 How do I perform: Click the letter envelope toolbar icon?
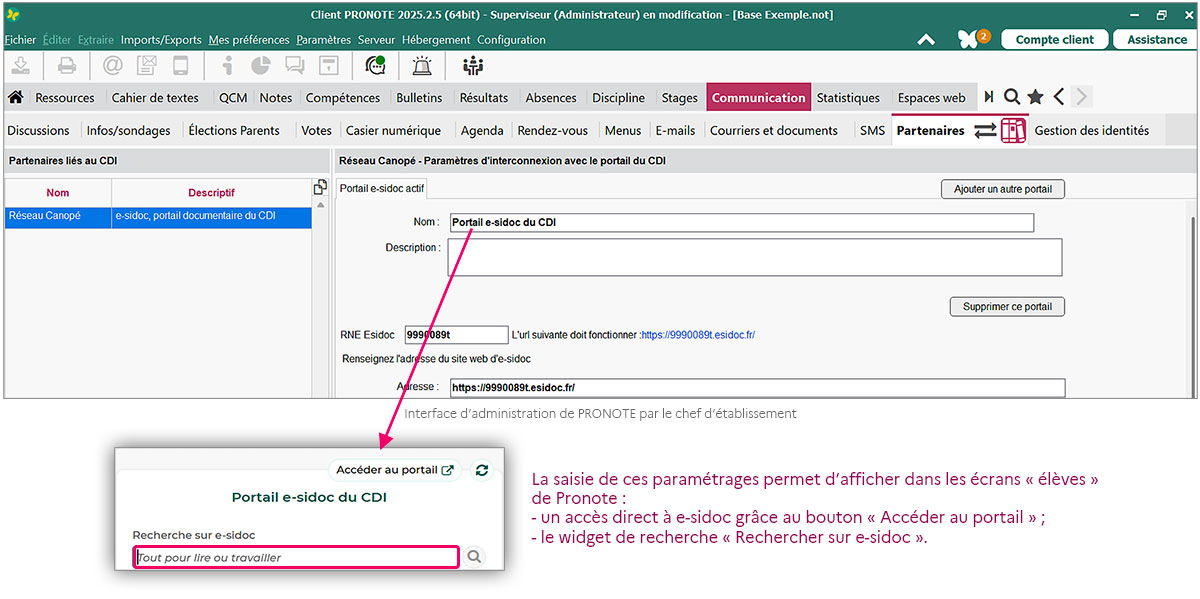coord(147,66)
